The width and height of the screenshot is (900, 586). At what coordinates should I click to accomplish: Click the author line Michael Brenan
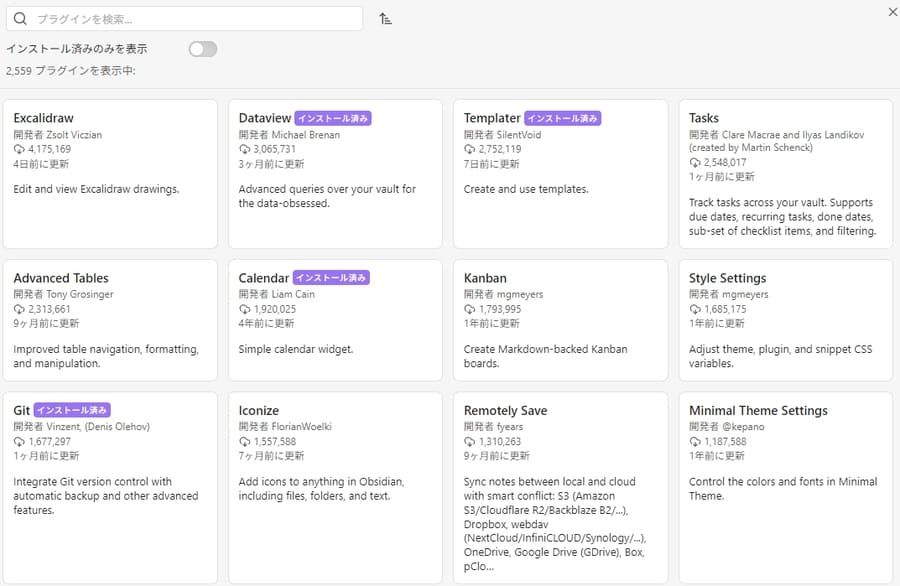(289, 135)
